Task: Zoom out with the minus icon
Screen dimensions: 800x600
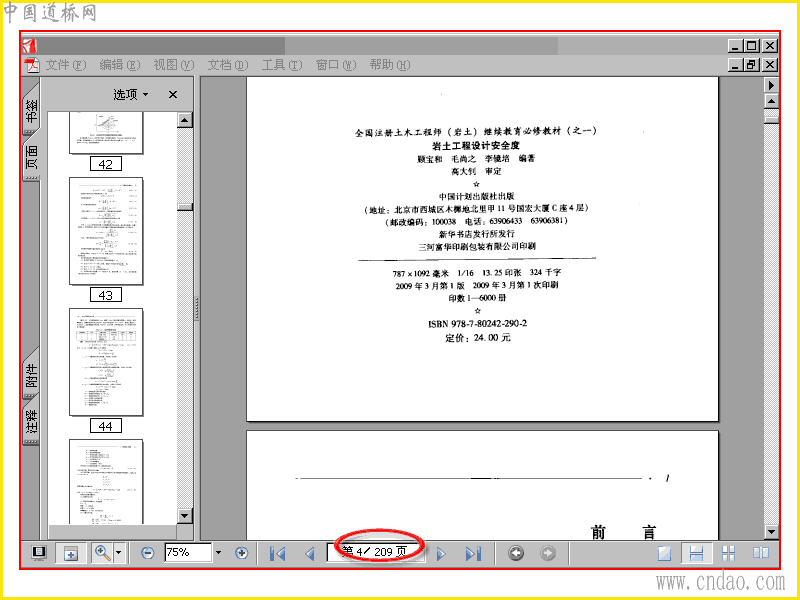Action: point(147,553)
